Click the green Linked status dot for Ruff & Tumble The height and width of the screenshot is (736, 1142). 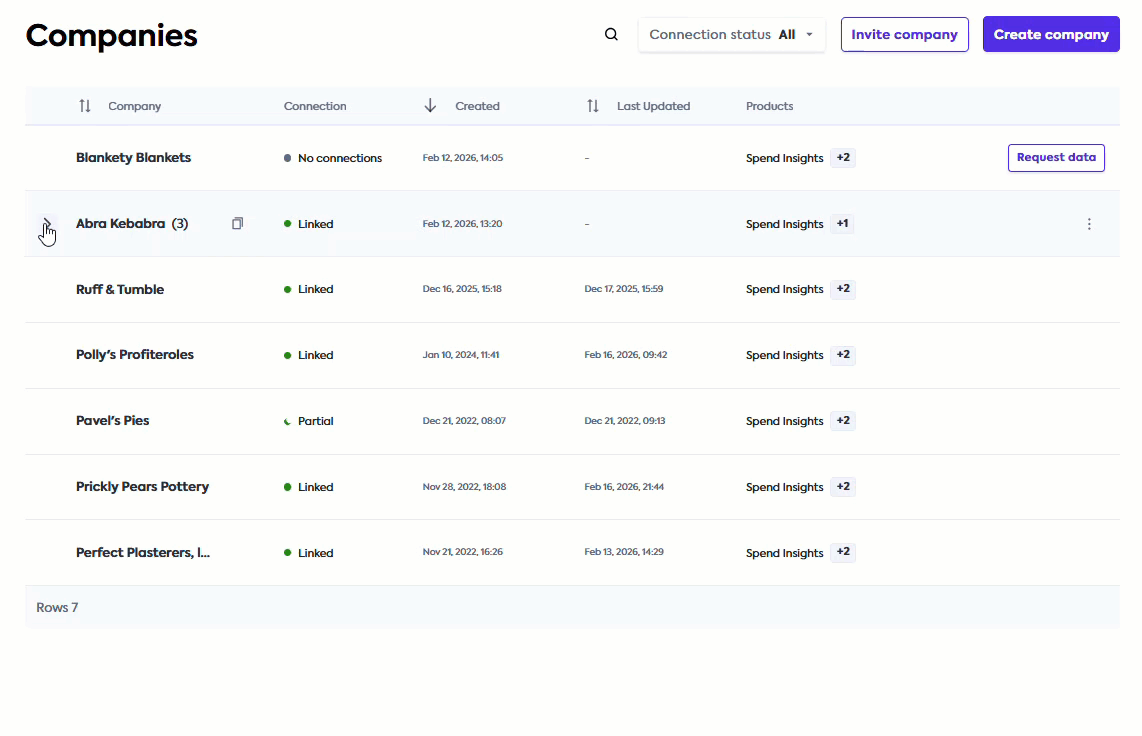288,289
